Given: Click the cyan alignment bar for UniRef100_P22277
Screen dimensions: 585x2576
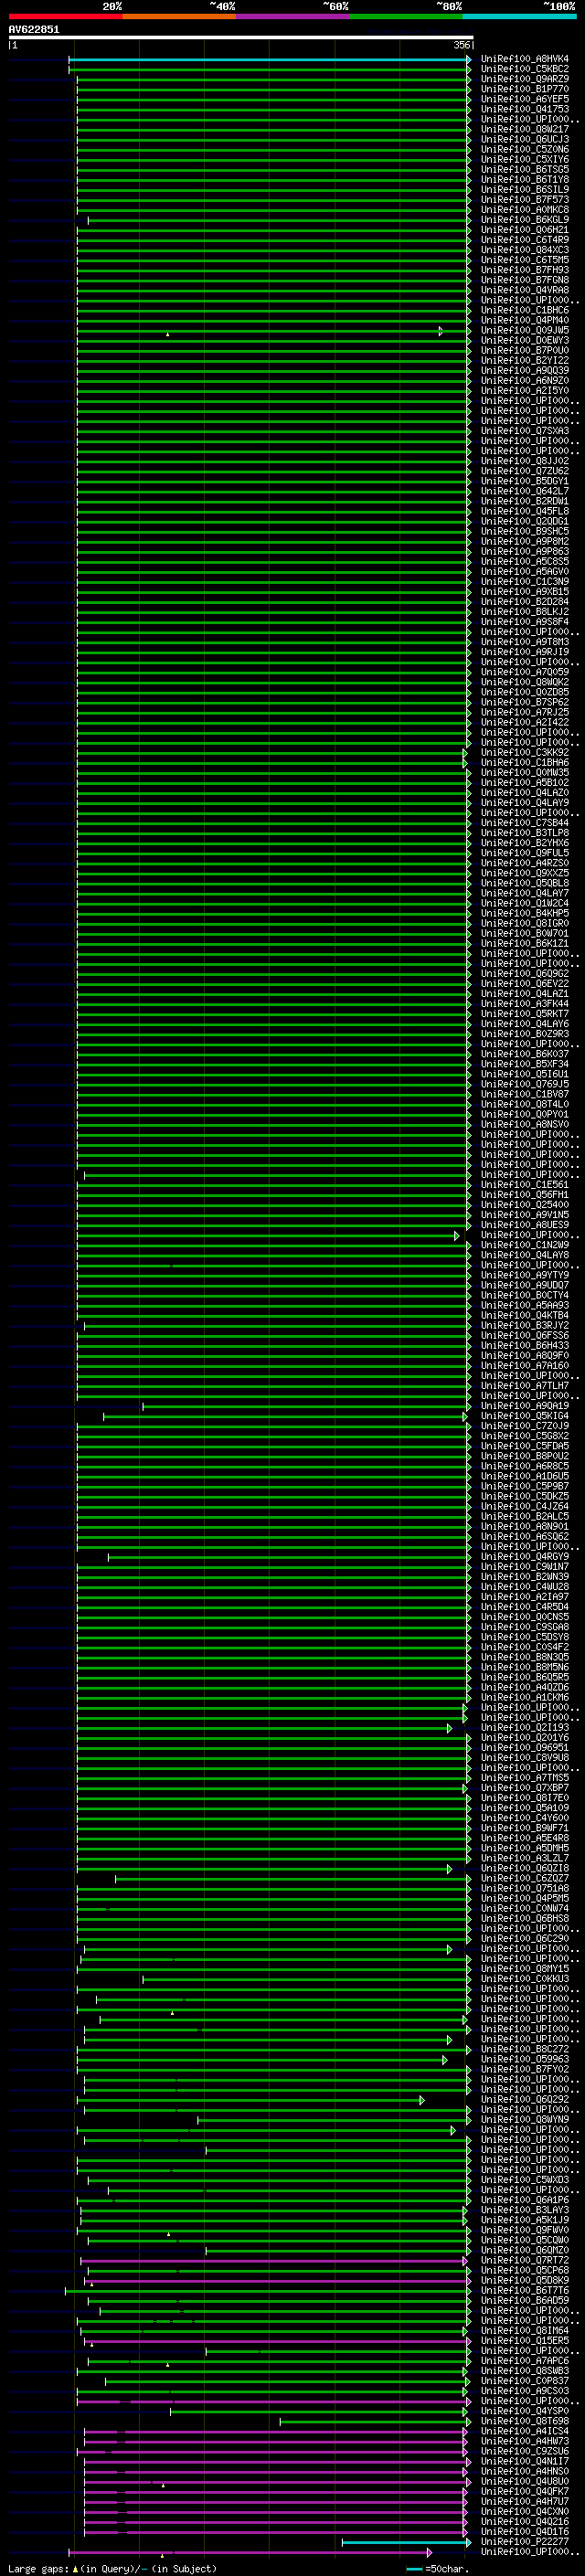Looking at the screenshot, I should pos(406,2542).
